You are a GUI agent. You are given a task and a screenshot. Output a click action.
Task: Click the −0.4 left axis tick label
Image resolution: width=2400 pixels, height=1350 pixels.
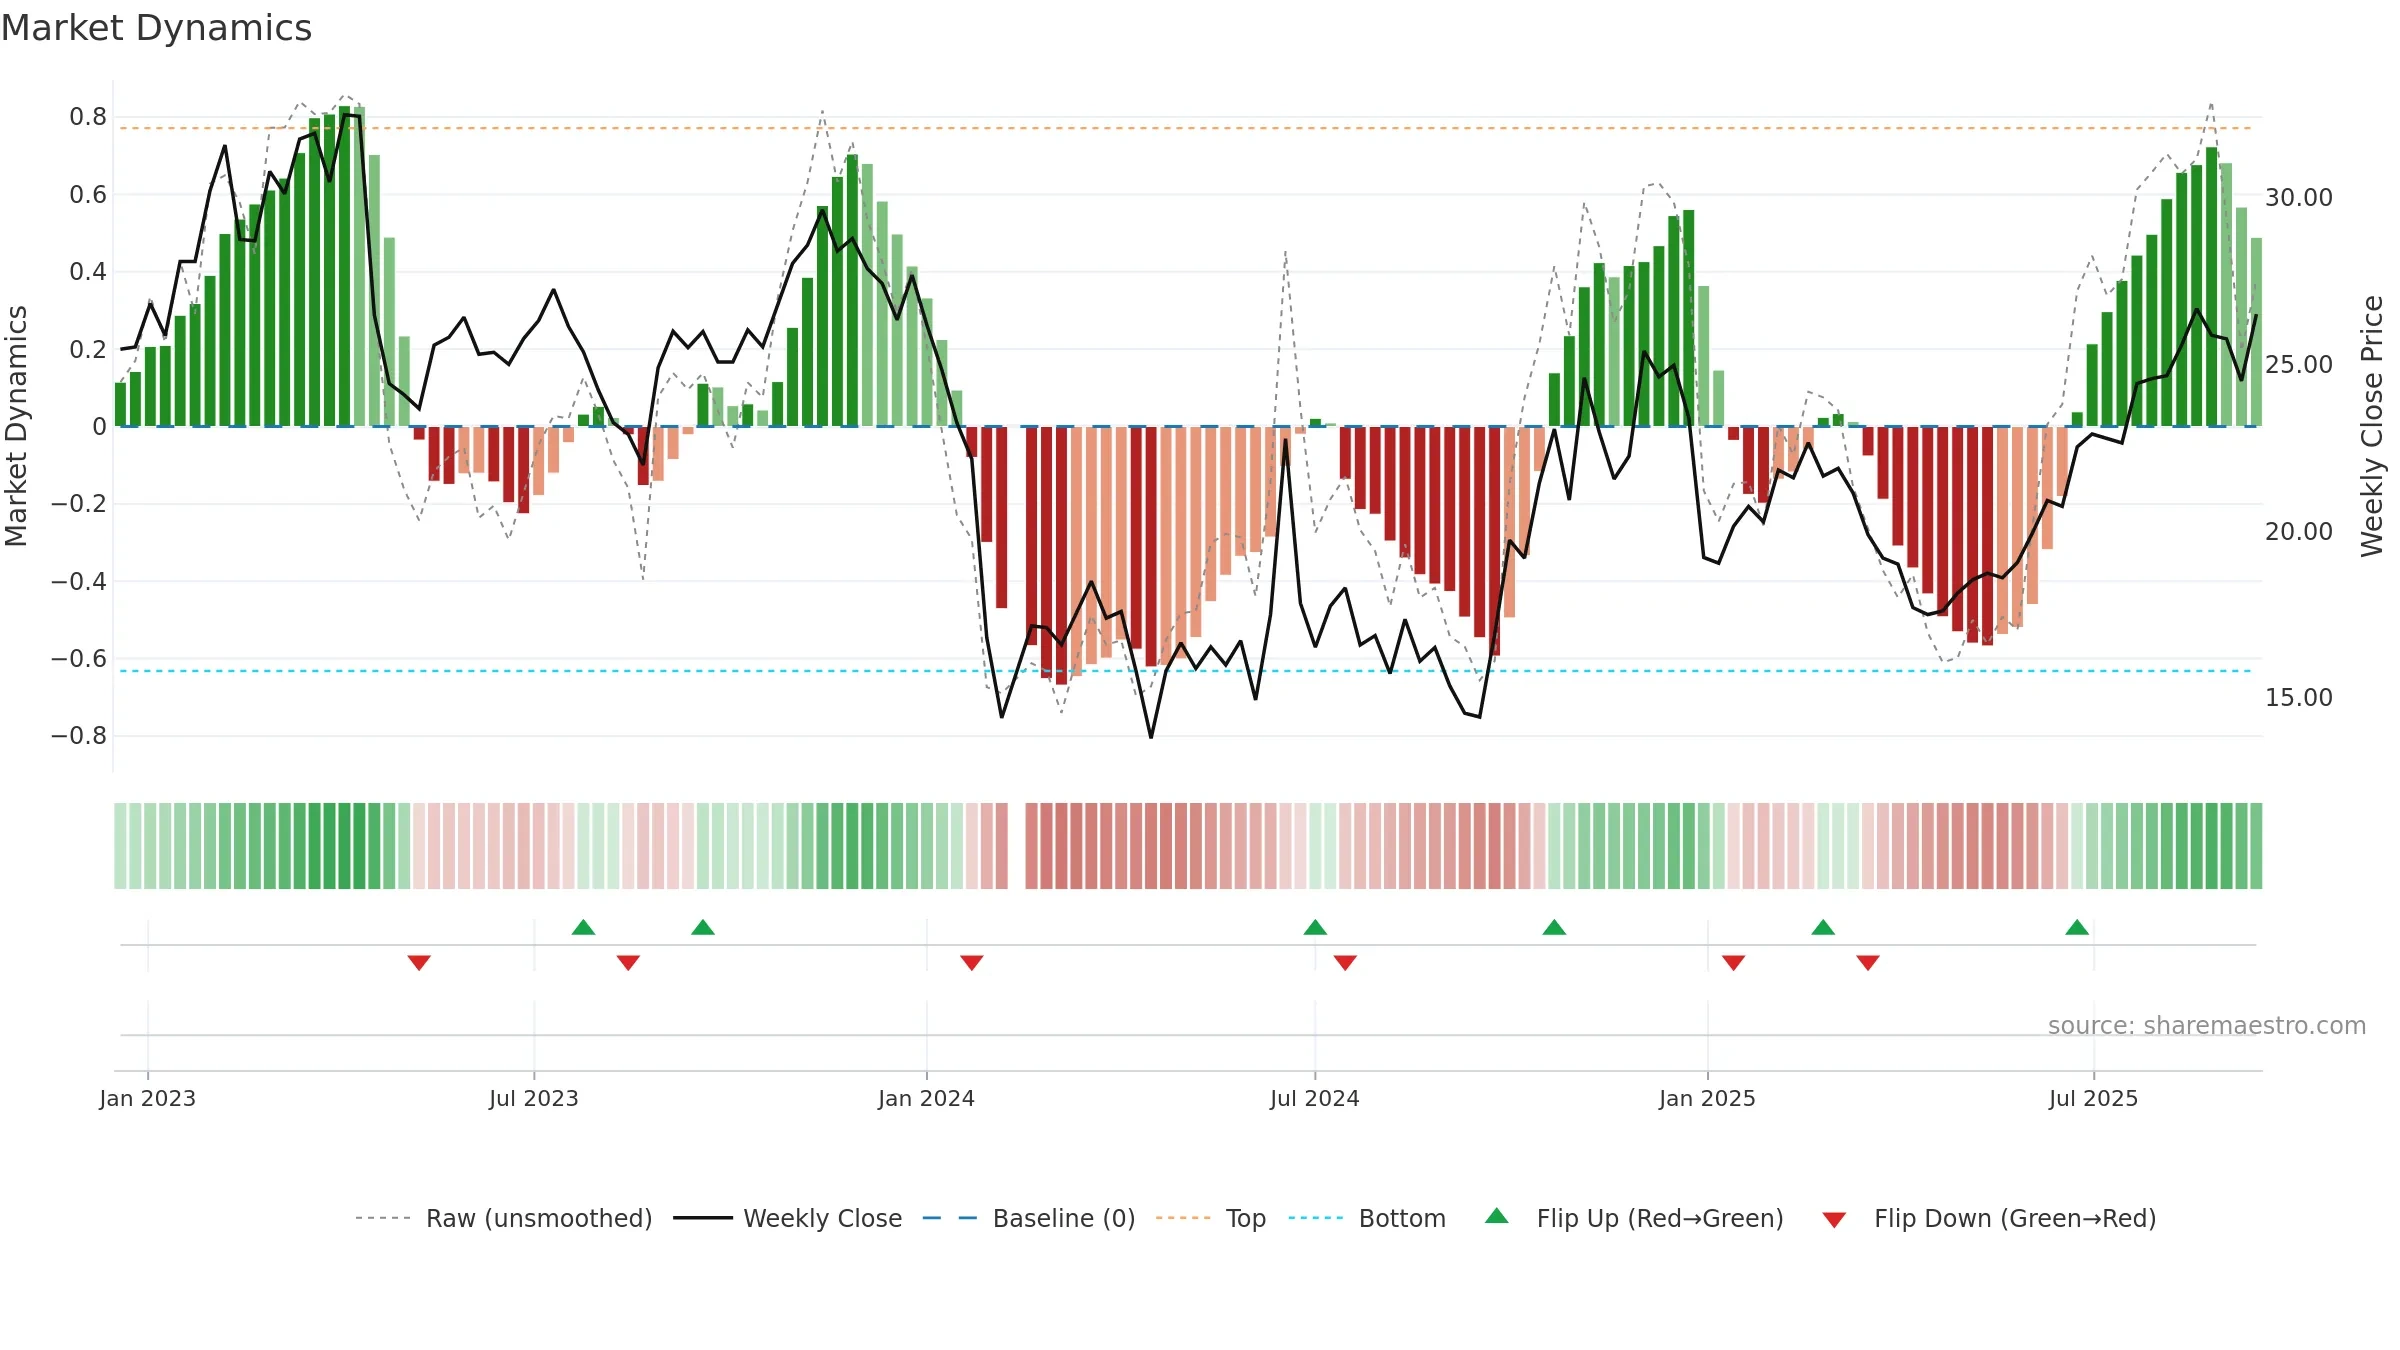click(x=79, y=581)
